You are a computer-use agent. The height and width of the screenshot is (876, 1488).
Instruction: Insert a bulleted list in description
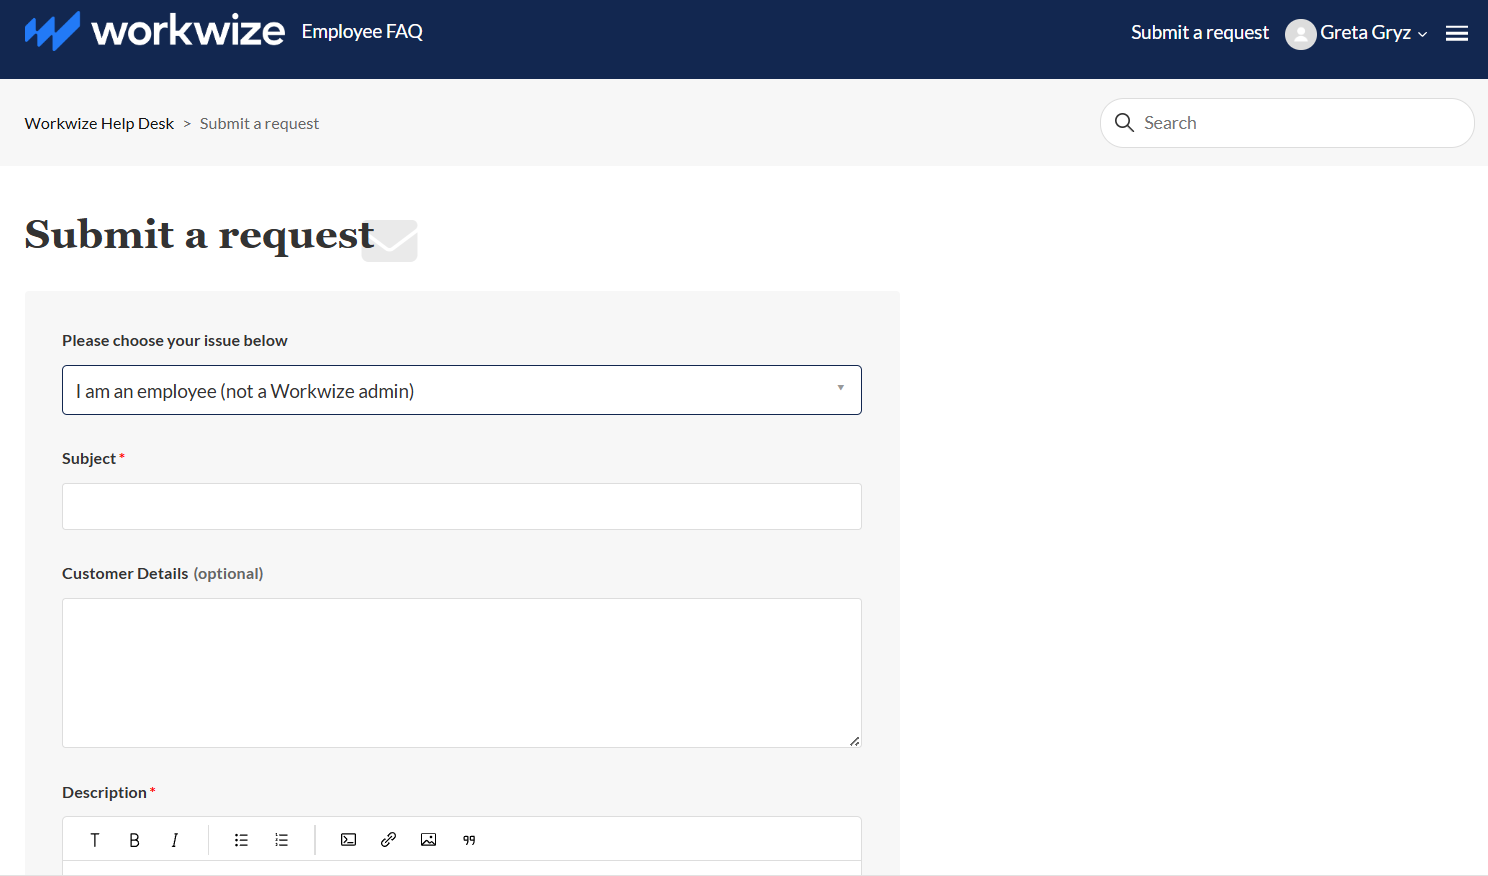coord(241,840)
